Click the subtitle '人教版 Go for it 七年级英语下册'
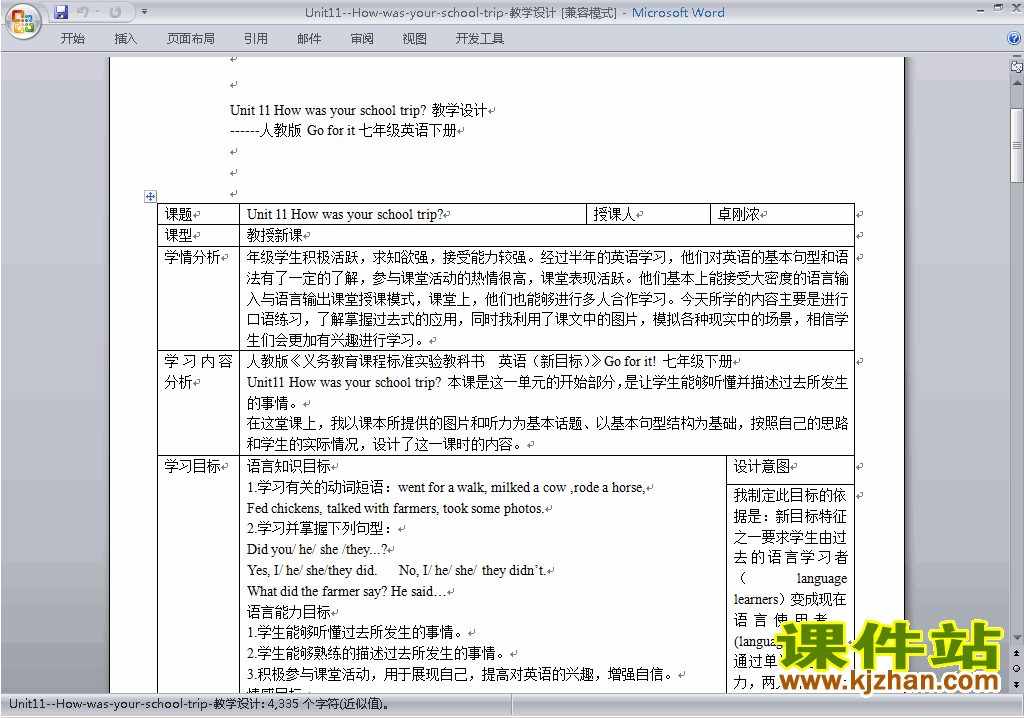Image resolution: width=1024 pixels, height=718 pixels. click(358, 131)
